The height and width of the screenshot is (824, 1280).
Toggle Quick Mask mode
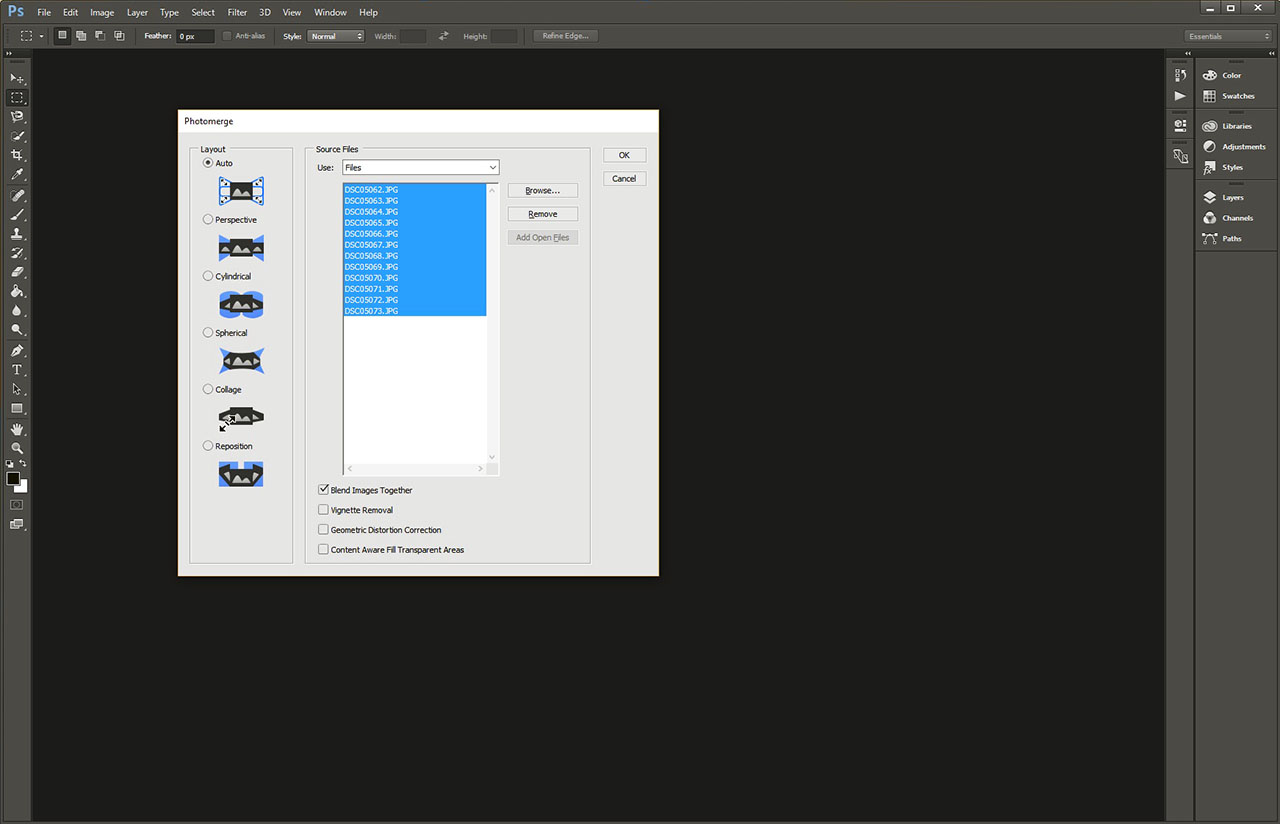(17, 505)
